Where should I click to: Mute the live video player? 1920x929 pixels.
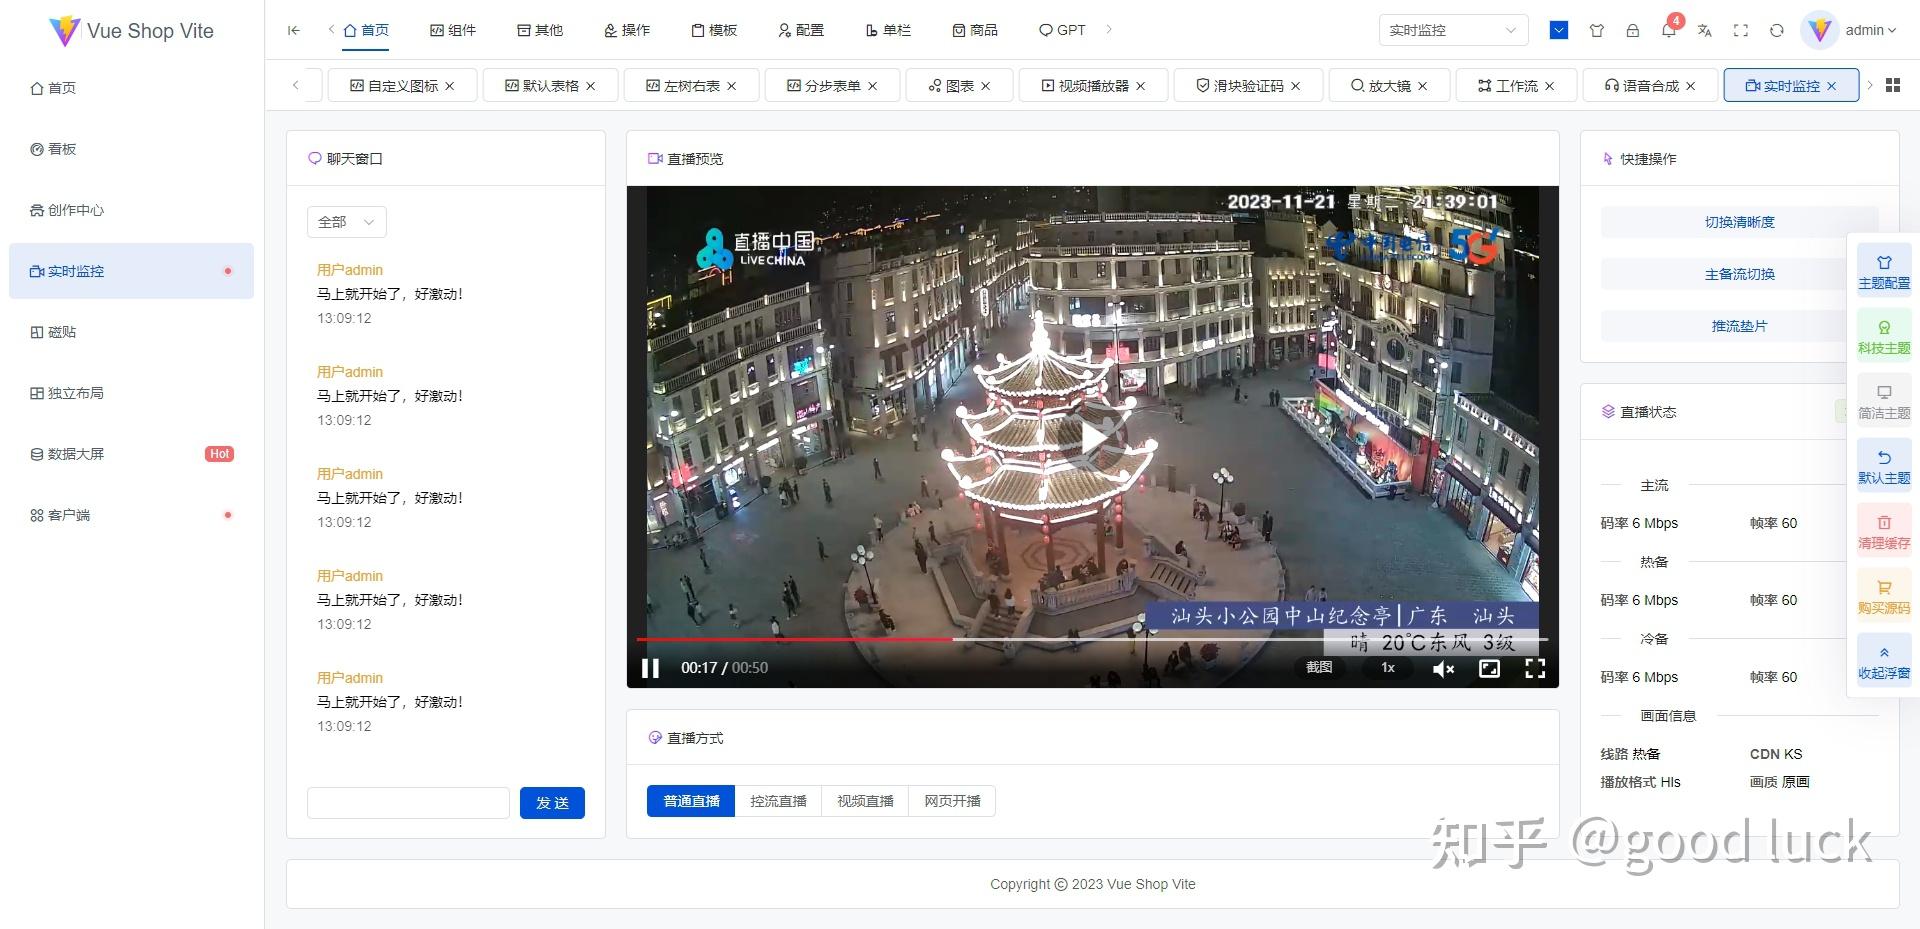click(1443, 668)
